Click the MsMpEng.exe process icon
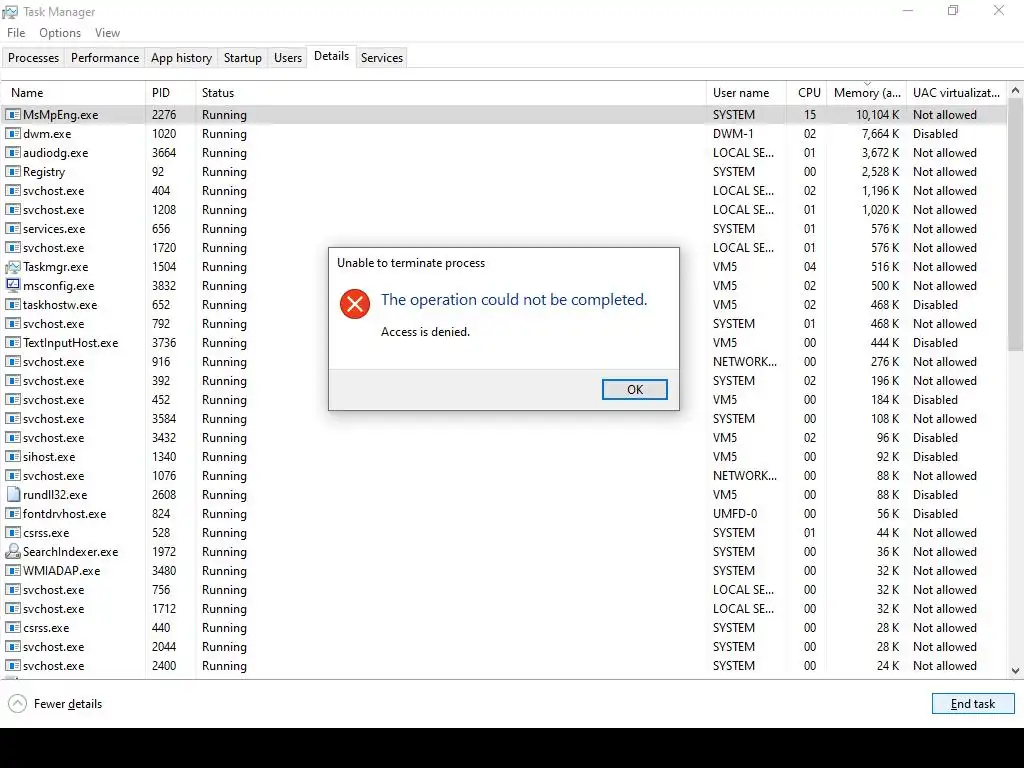Screen dimensions: 1024x768 (12, 115)
